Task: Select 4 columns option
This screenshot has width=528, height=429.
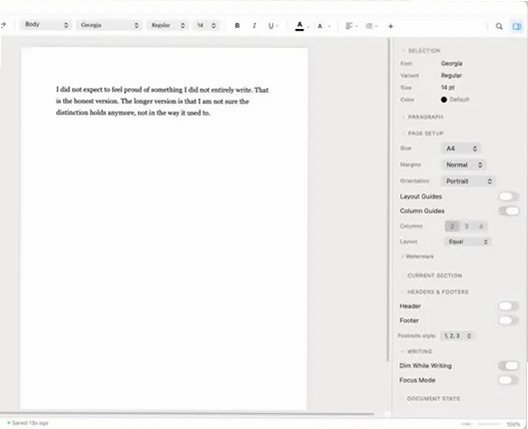Action: 481,226
